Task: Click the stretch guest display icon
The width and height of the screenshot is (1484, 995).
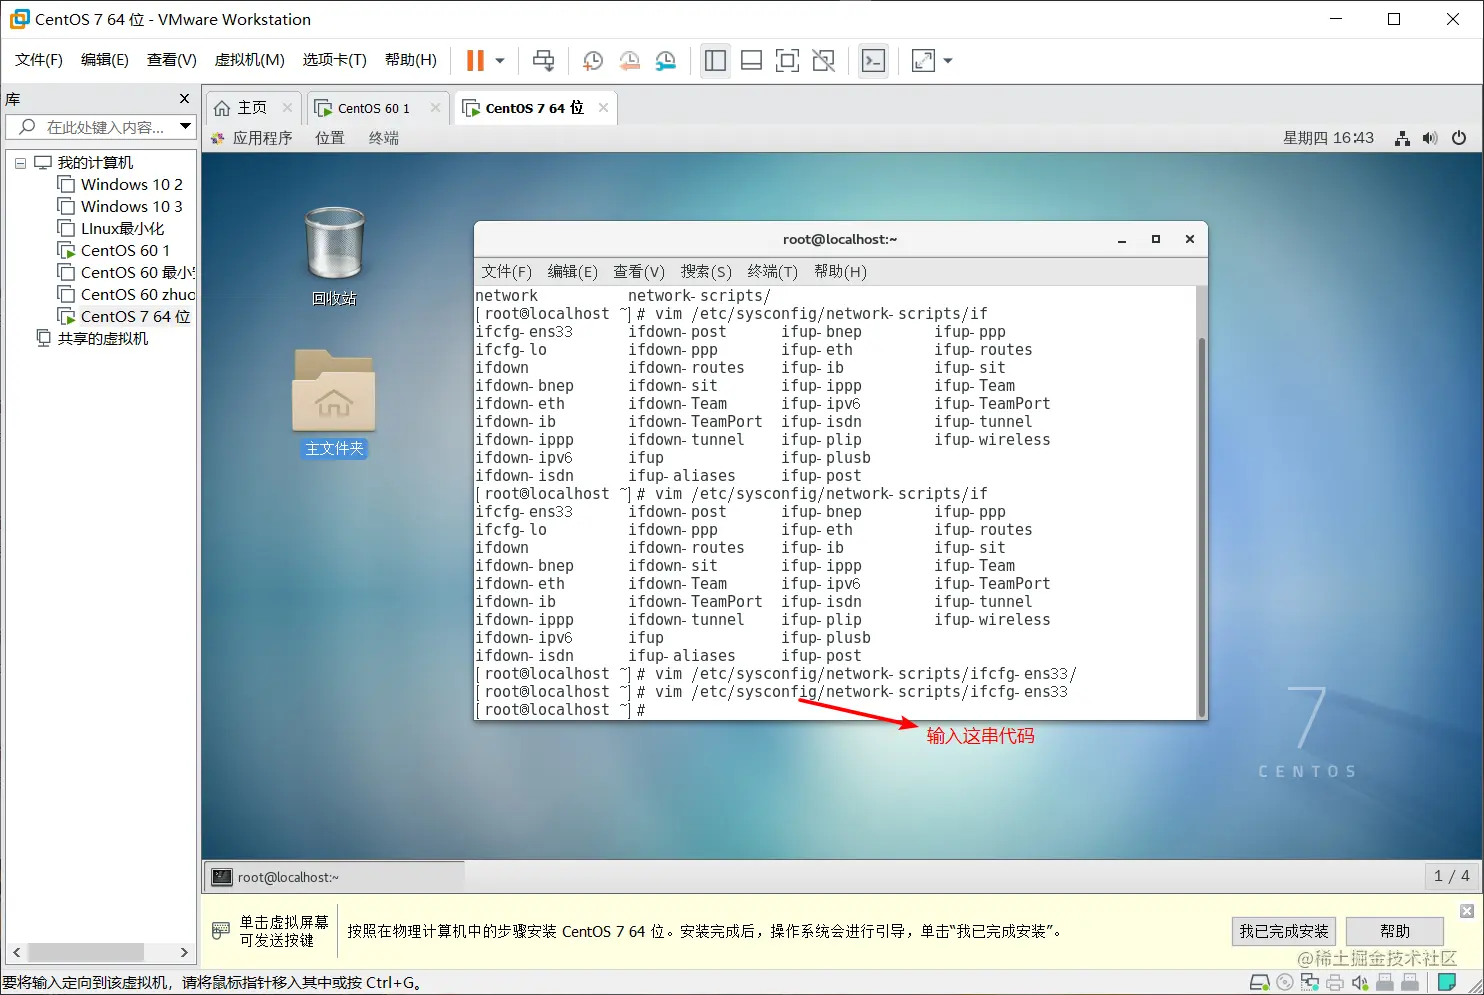Action: pyautogui.click(x=924, y=61)
